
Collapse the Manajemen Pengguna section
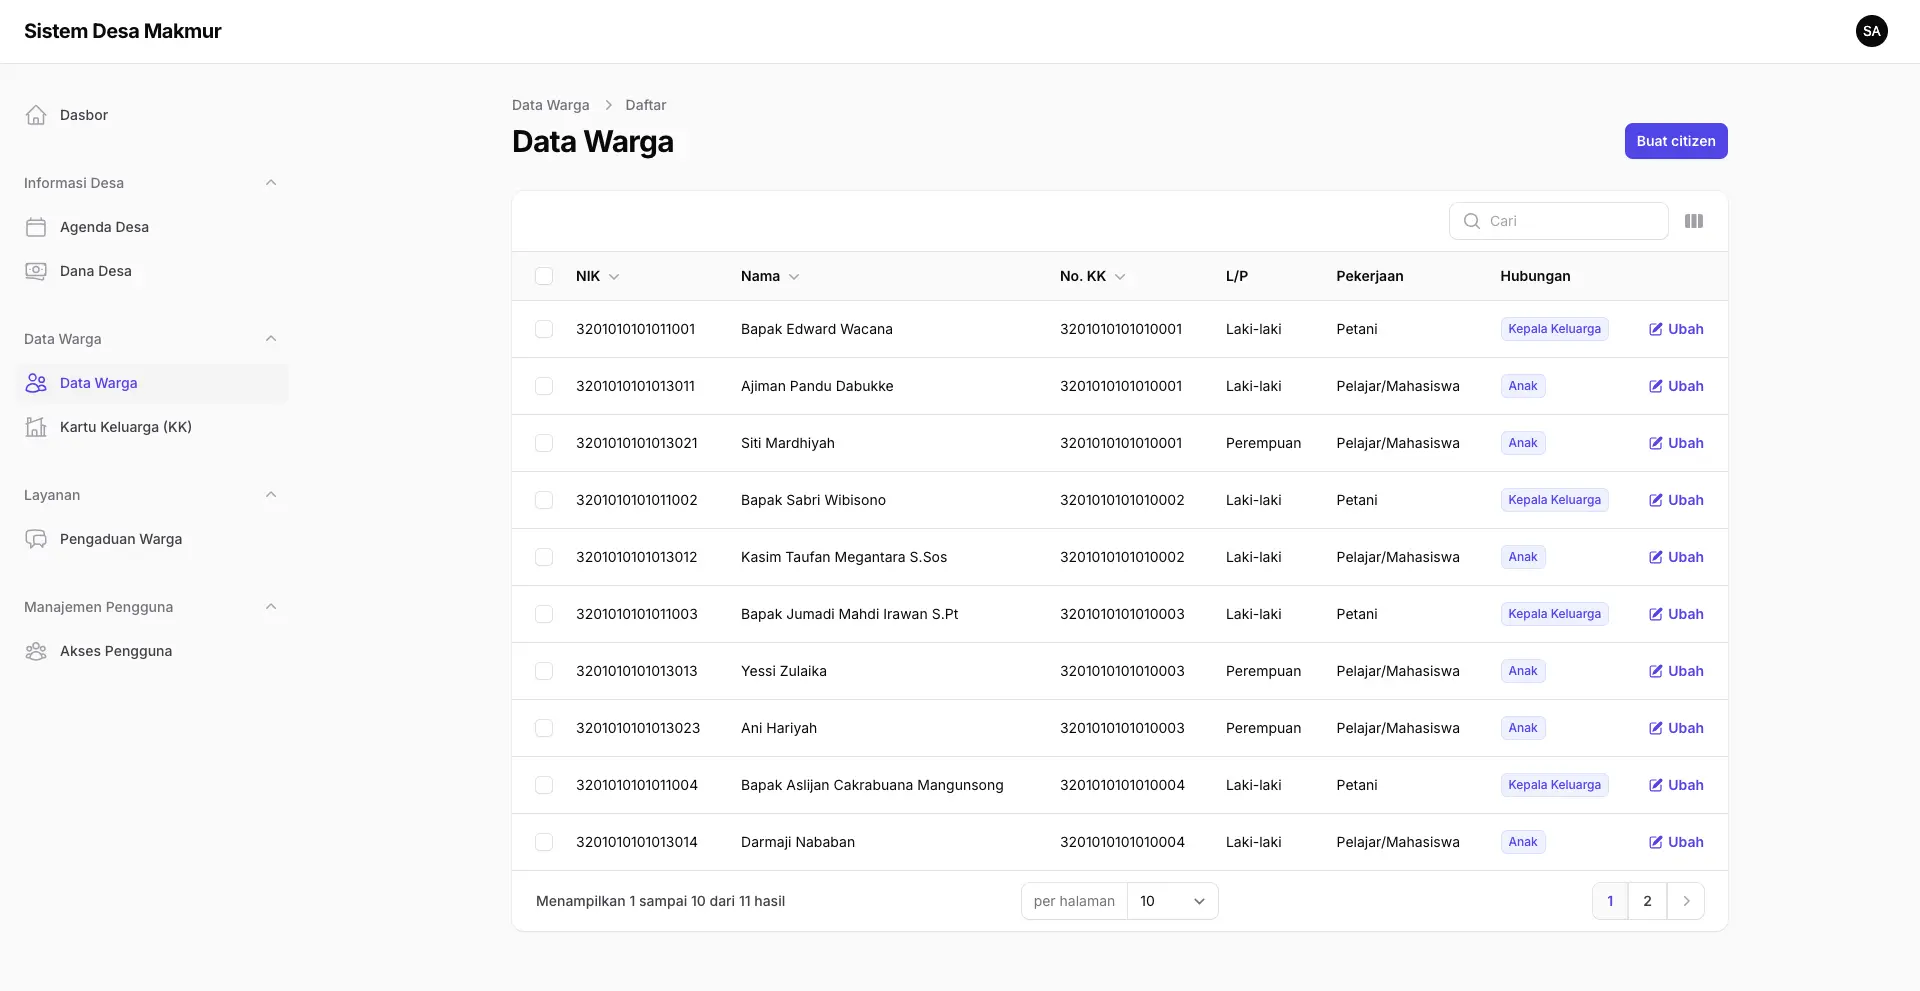coord(271,607)
